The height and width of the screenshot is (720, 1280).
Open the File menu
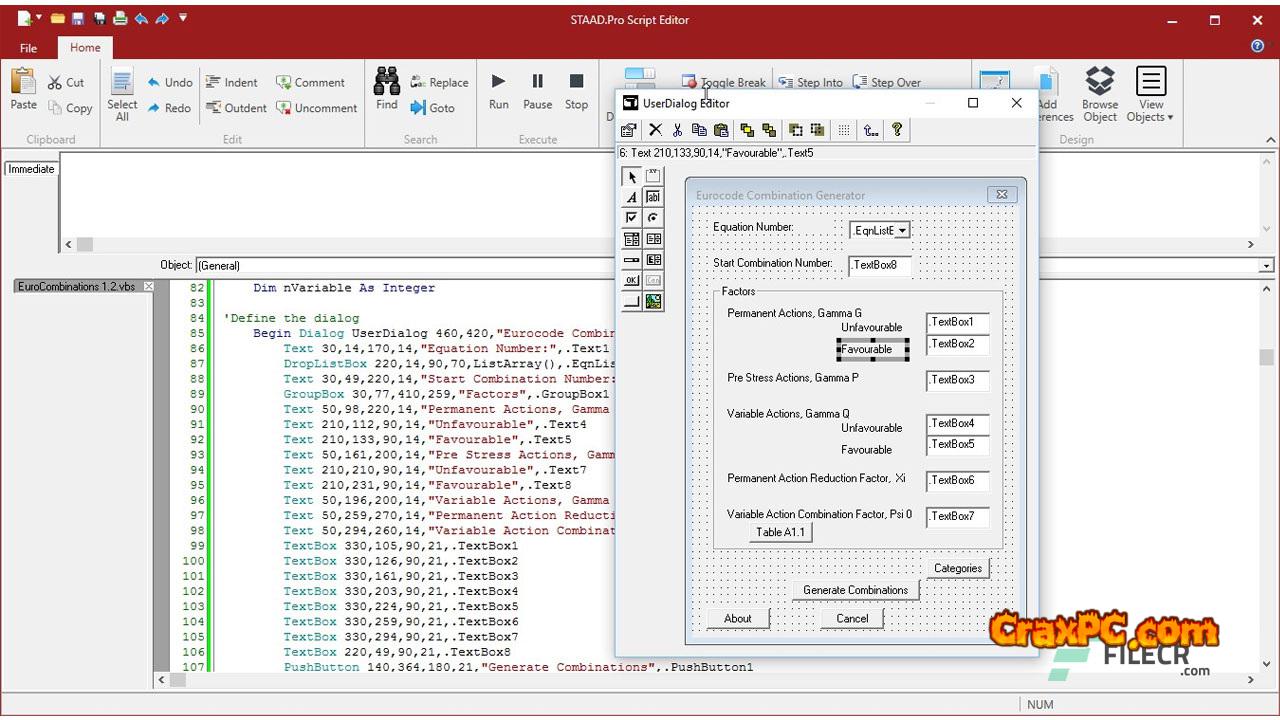(29, 48)
